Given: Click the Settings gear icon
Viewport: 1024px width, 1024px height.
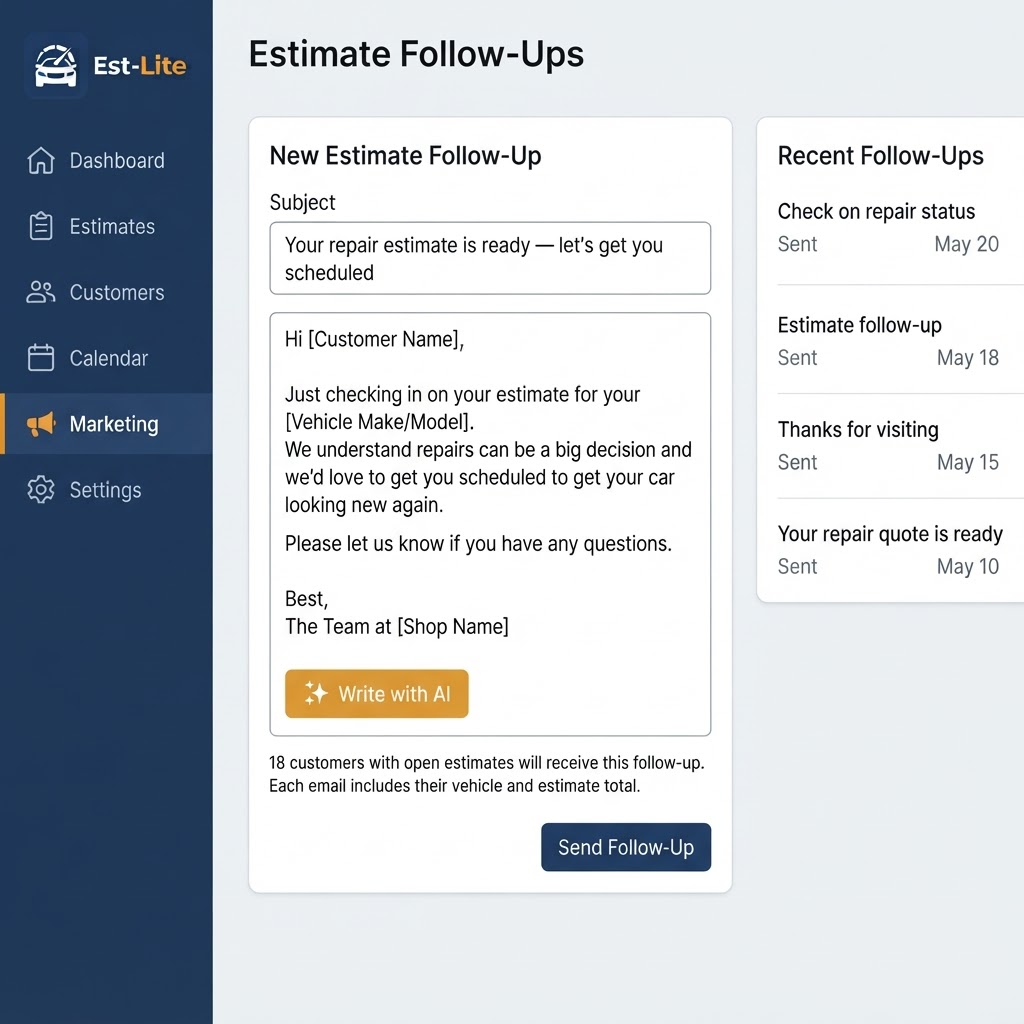Looking at the screenshot, I should pyautogui.click(x=40, y=490).
